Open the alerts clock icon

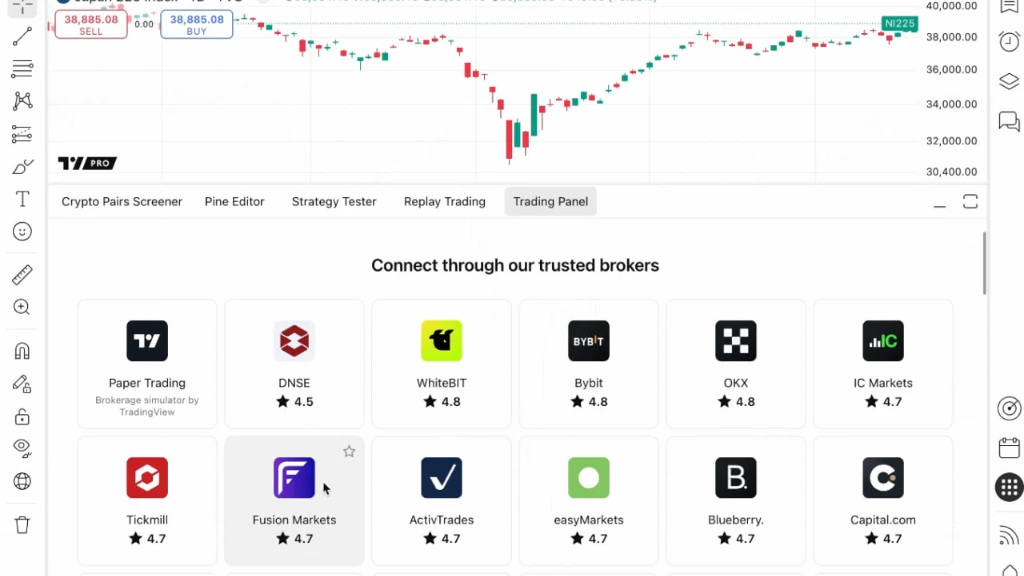click(1009, 42)
